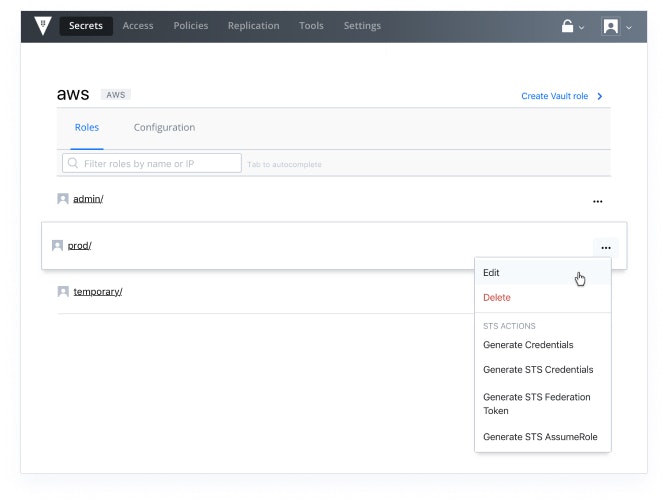Select Generate STS AssumeRole option
This screenshot has height=504, width=668.
(539, 437)
